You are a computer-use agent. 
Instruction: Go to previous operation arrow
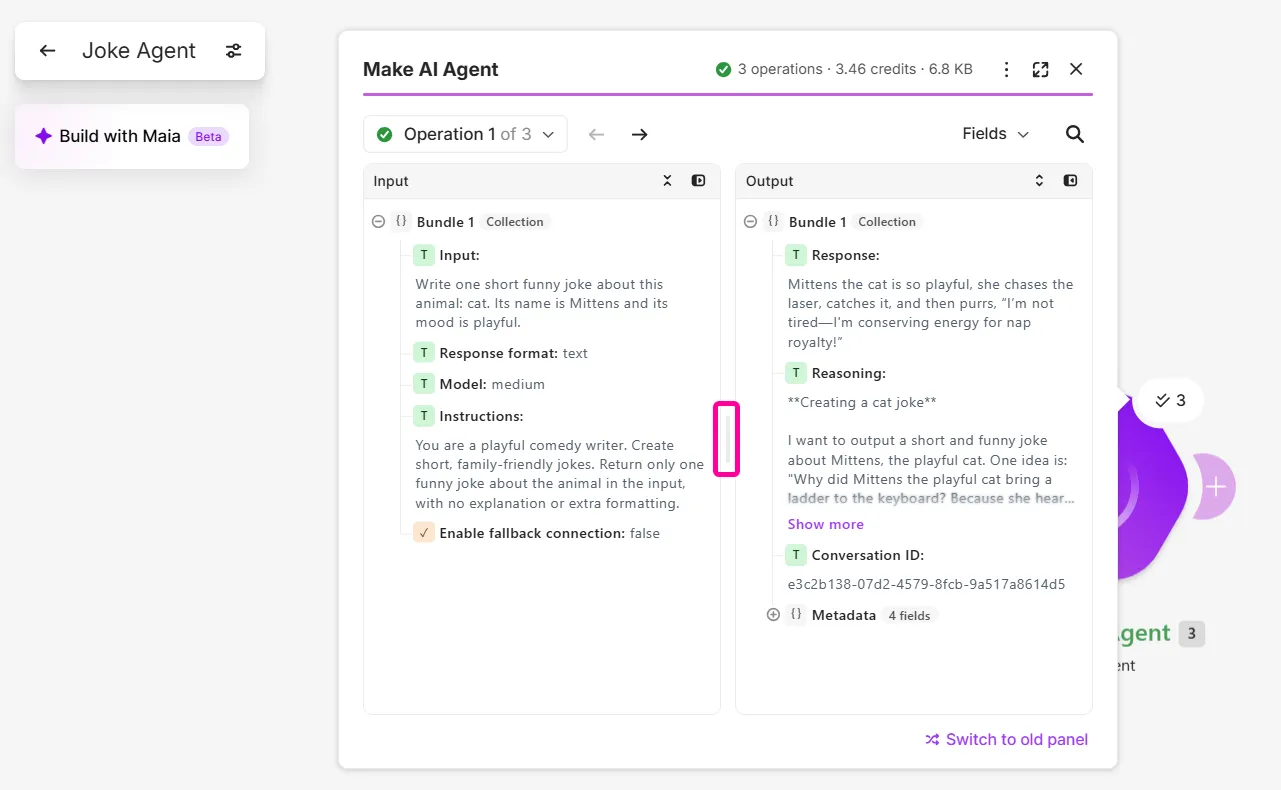(x=597, y=134)
